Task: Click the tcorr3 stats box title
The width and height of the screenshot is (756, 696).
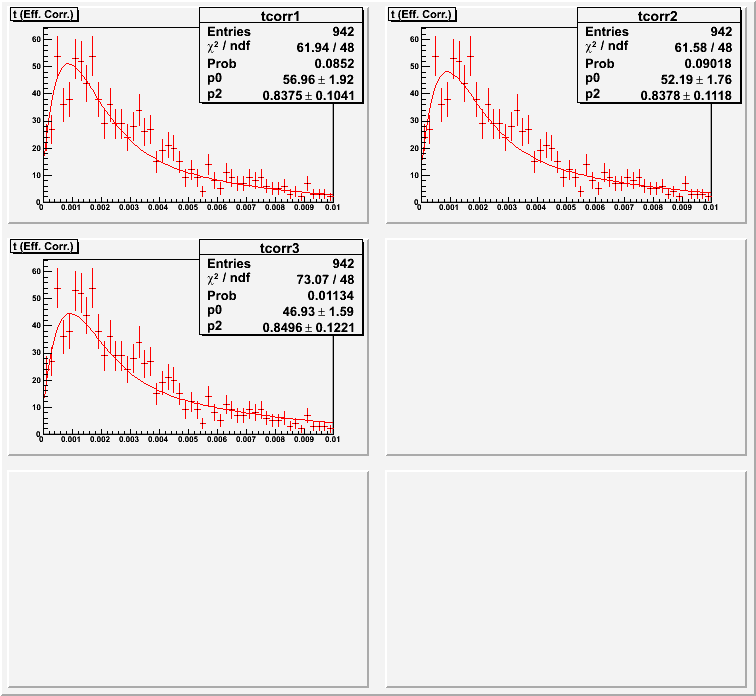Action: [281, 248]
